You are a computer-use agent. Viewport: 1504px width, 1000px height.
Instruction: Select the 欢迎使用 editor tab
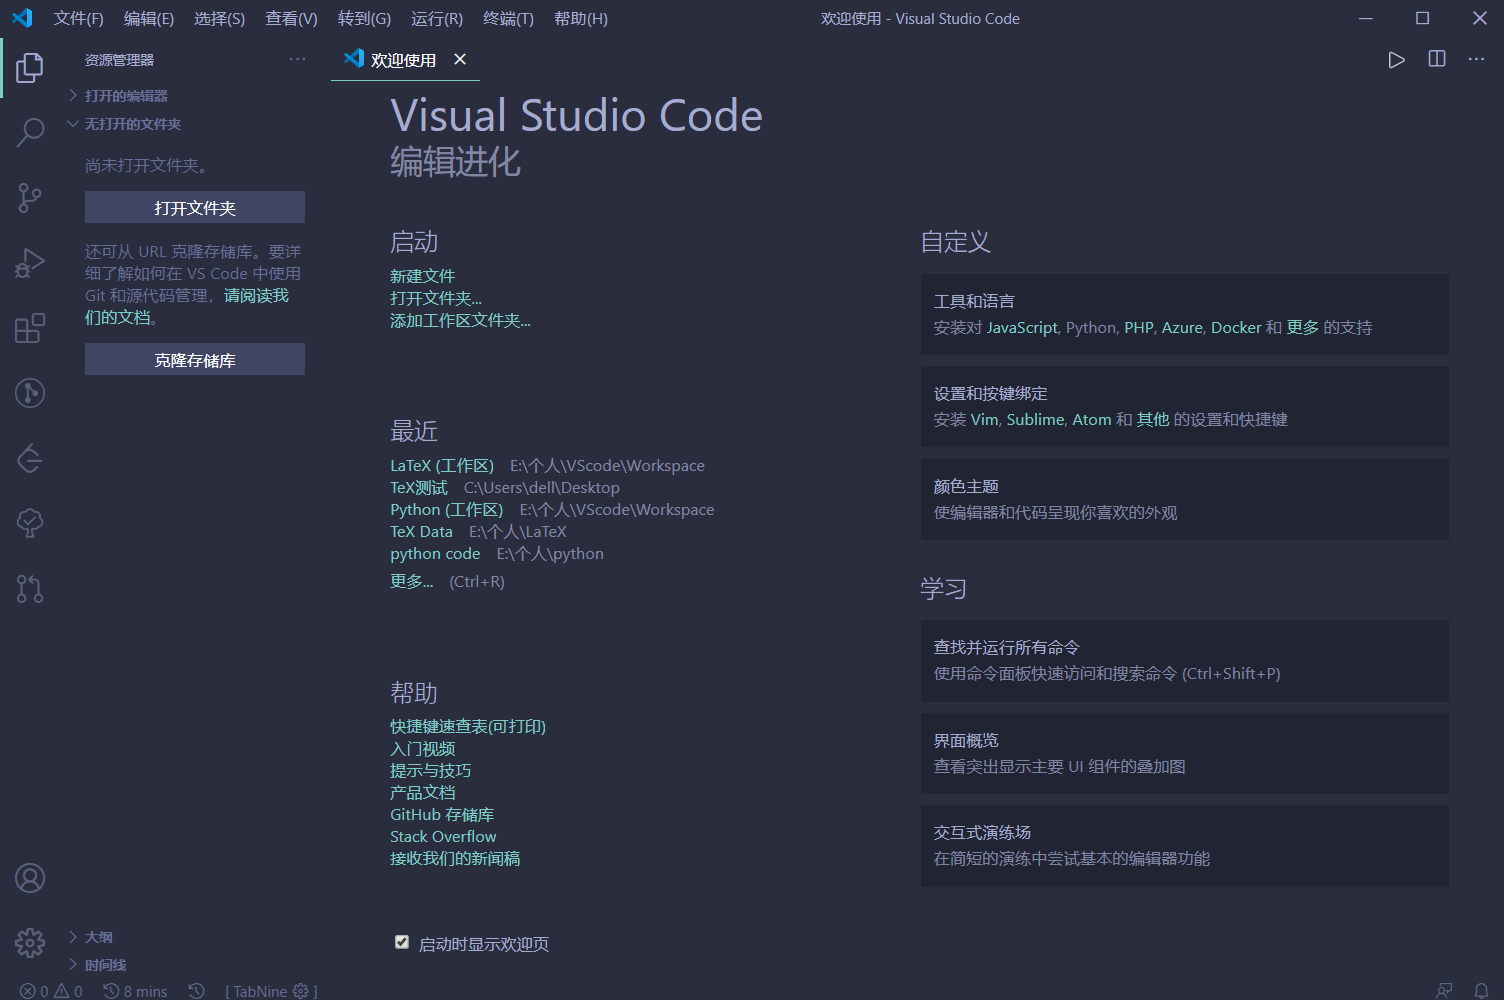pos(405,60)
